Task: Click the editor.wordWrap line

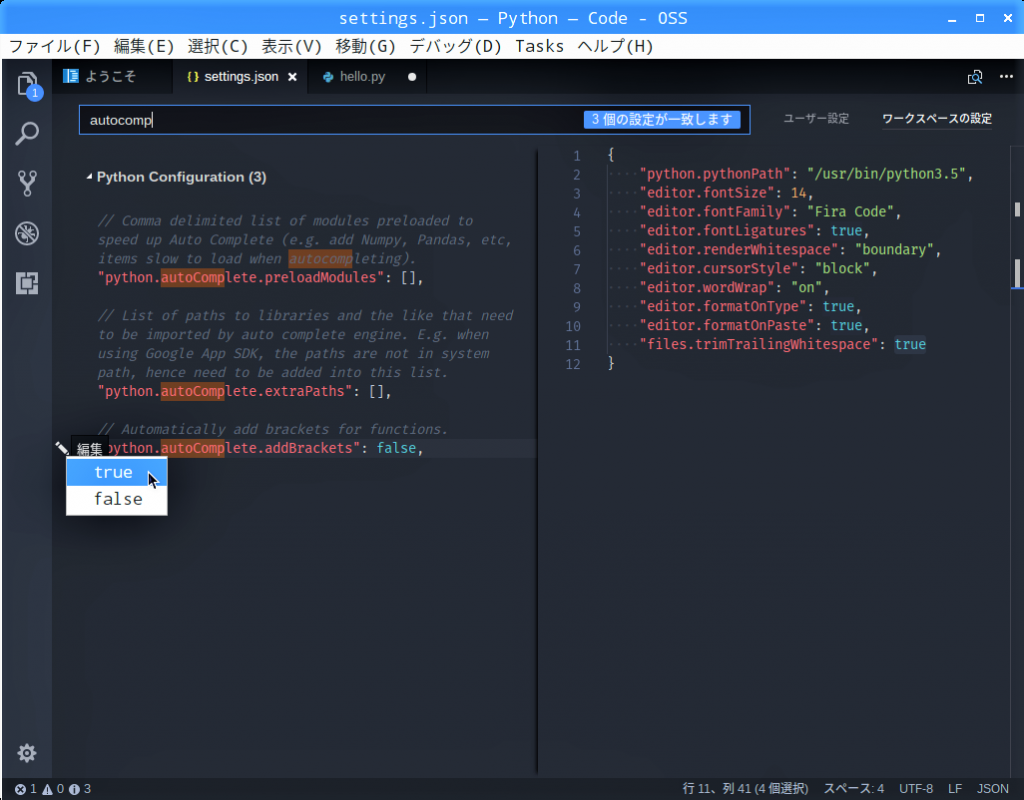Action: click(734, 287)
